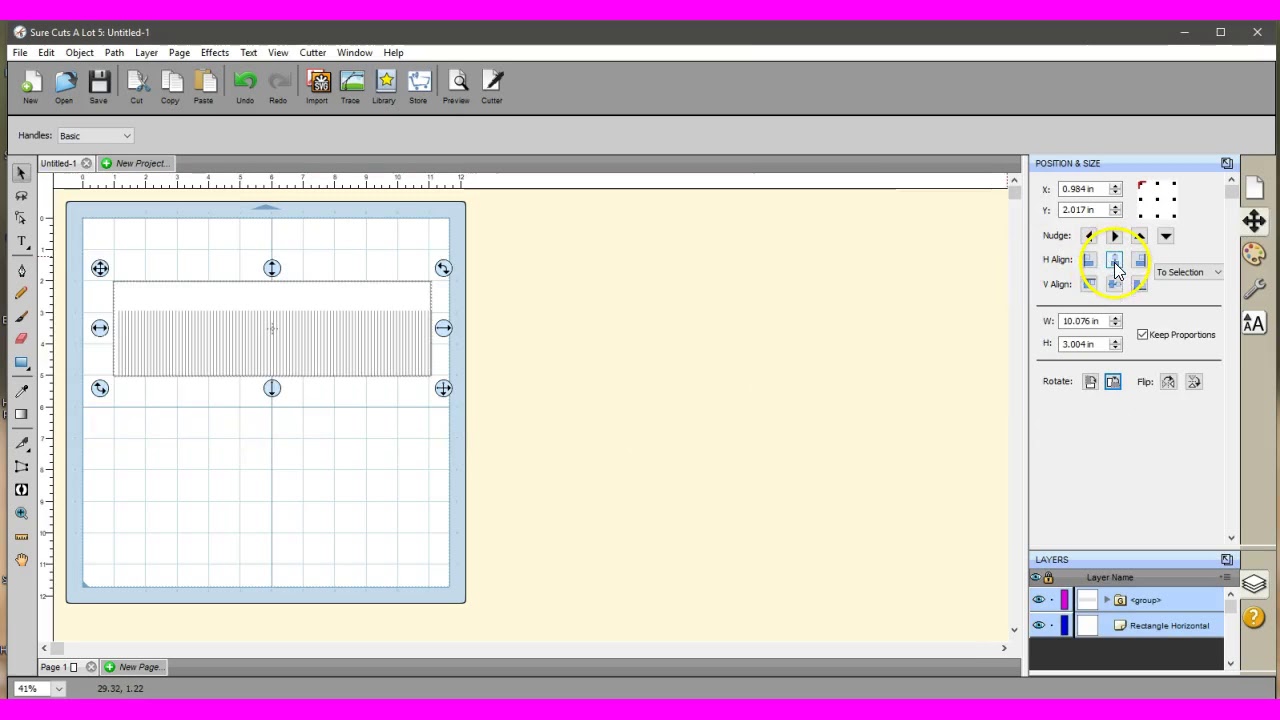Open the Library from toolbar
1280x720 pixels.
384,87
